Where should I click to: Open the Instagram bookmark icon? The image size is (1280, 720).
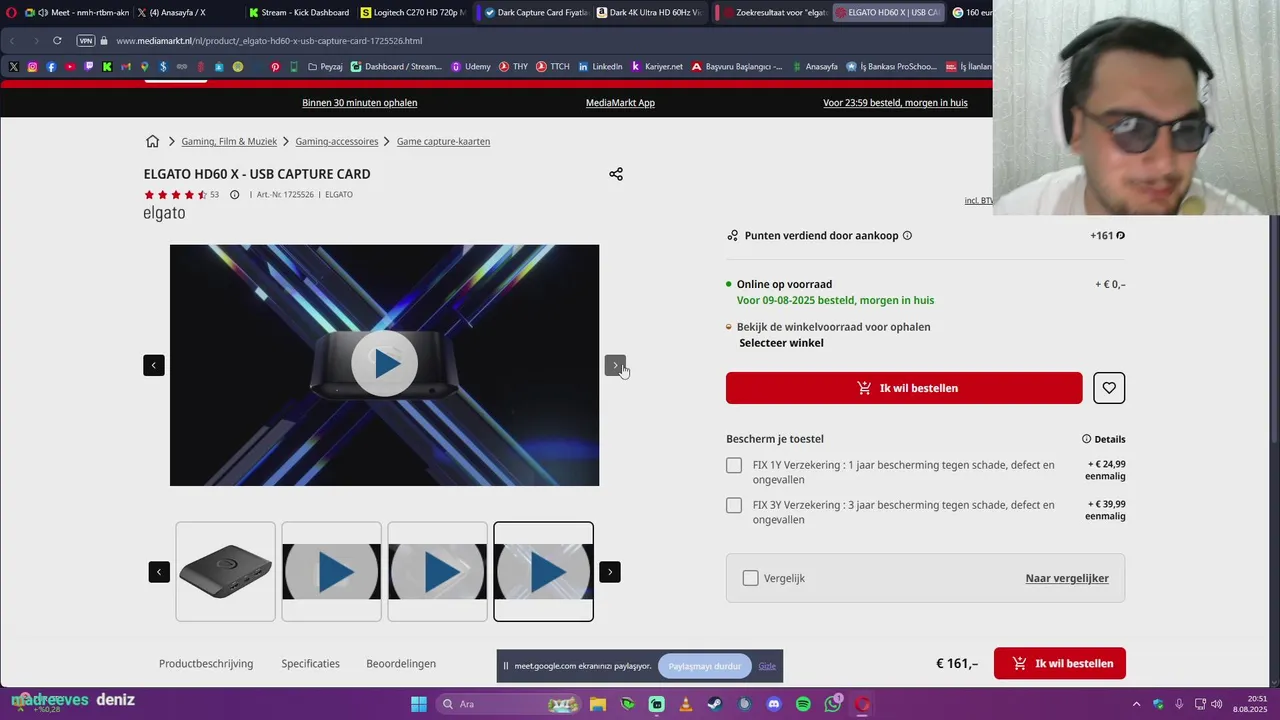coord(32,67)
